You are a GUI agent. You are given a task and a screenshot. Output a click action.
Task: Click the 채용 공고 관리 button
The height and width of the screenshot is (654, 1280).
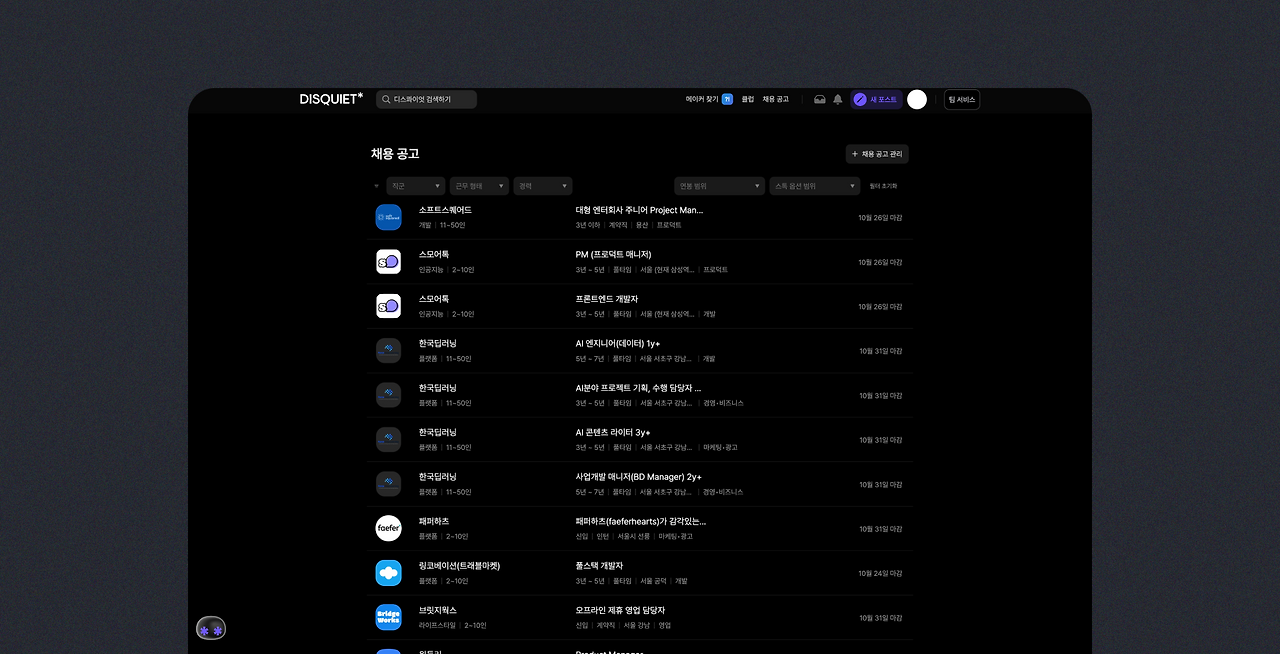tap(877, 154)
